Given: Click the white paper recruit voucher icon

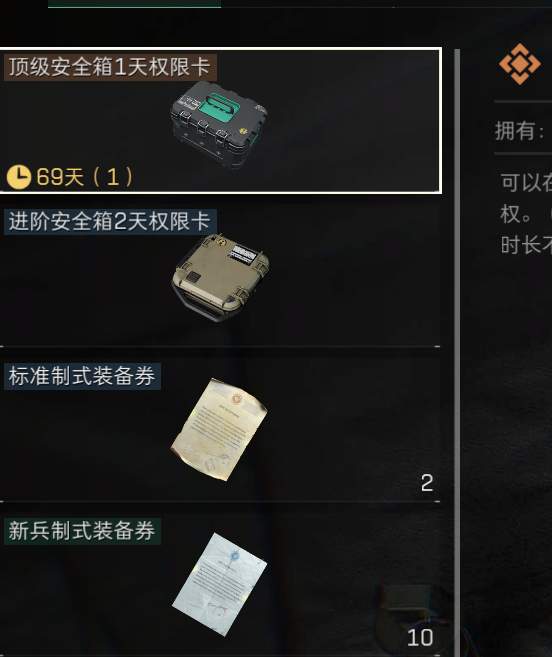Looking at the screenshot, I should point(219,584).
